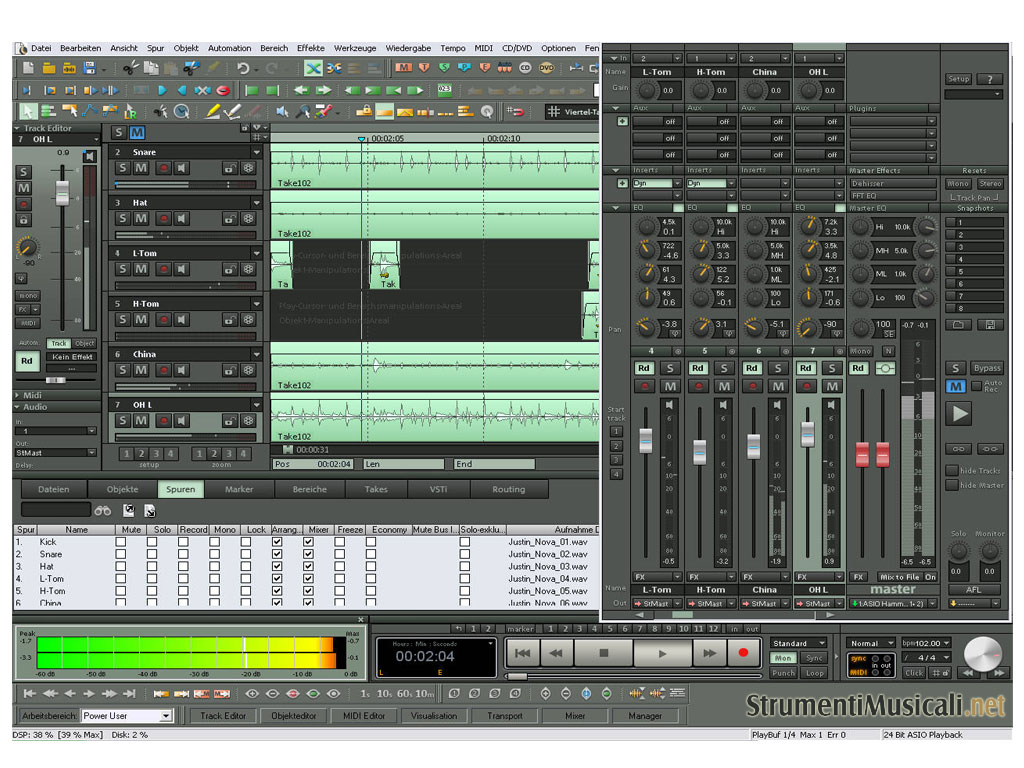Image resolution: width=1024 pixels, height=768 pixels.
Task: Switch to the Marker tab
Action: (x=239, y=489)
